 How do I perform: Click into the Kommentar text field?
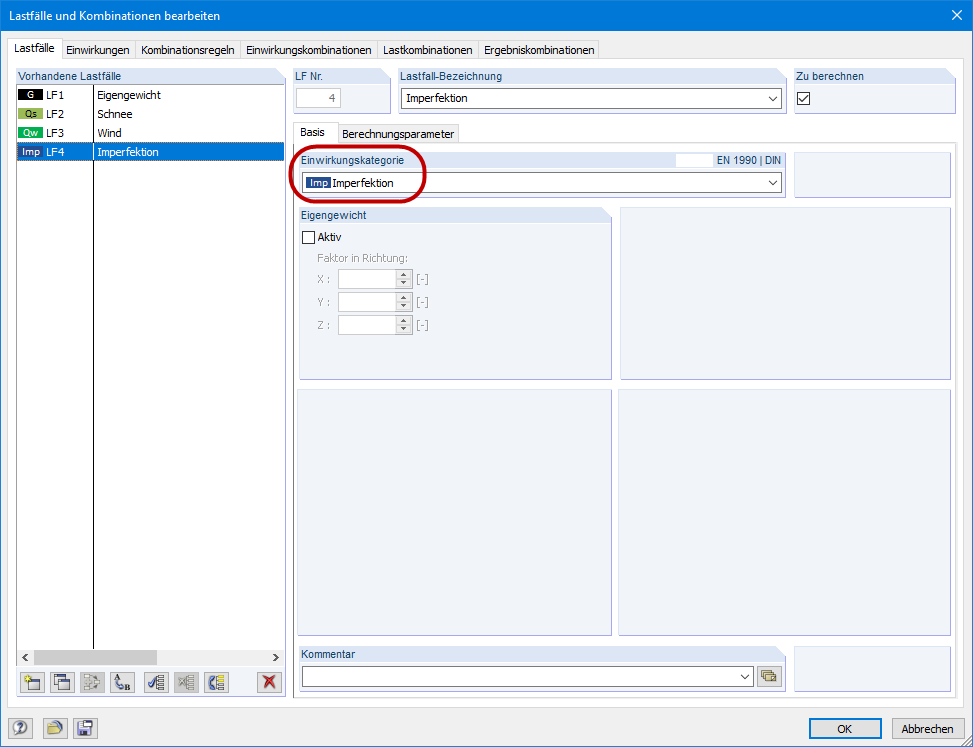520,677
